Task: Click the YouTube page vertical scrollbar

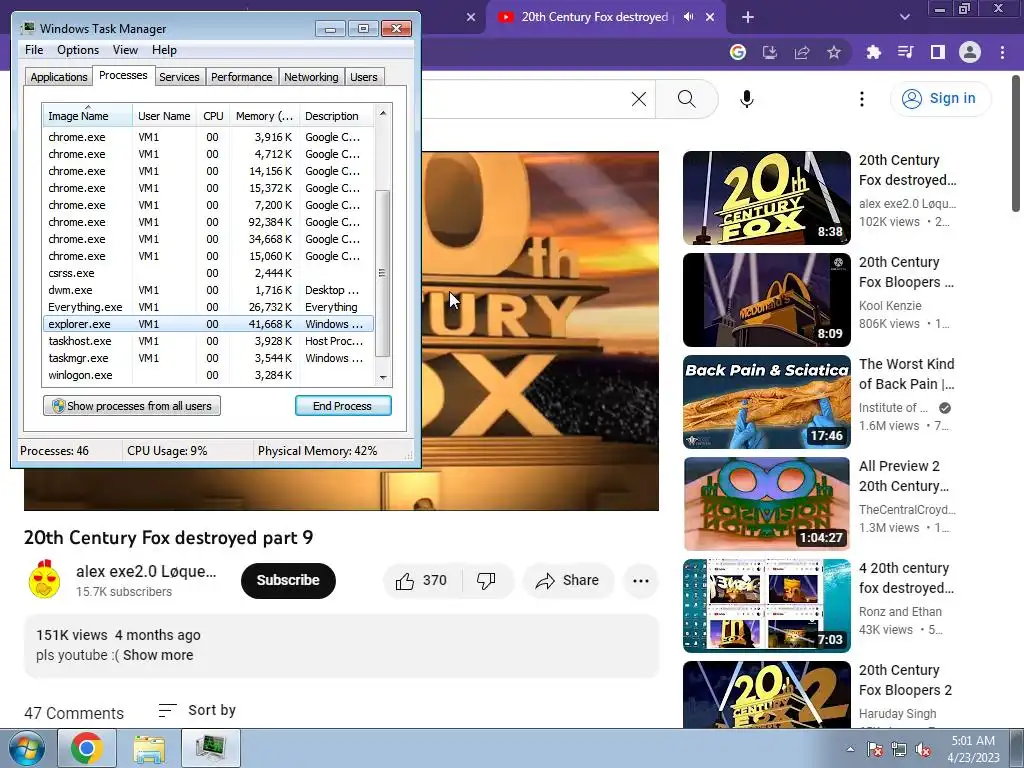Action: (x=1016, y=142)
